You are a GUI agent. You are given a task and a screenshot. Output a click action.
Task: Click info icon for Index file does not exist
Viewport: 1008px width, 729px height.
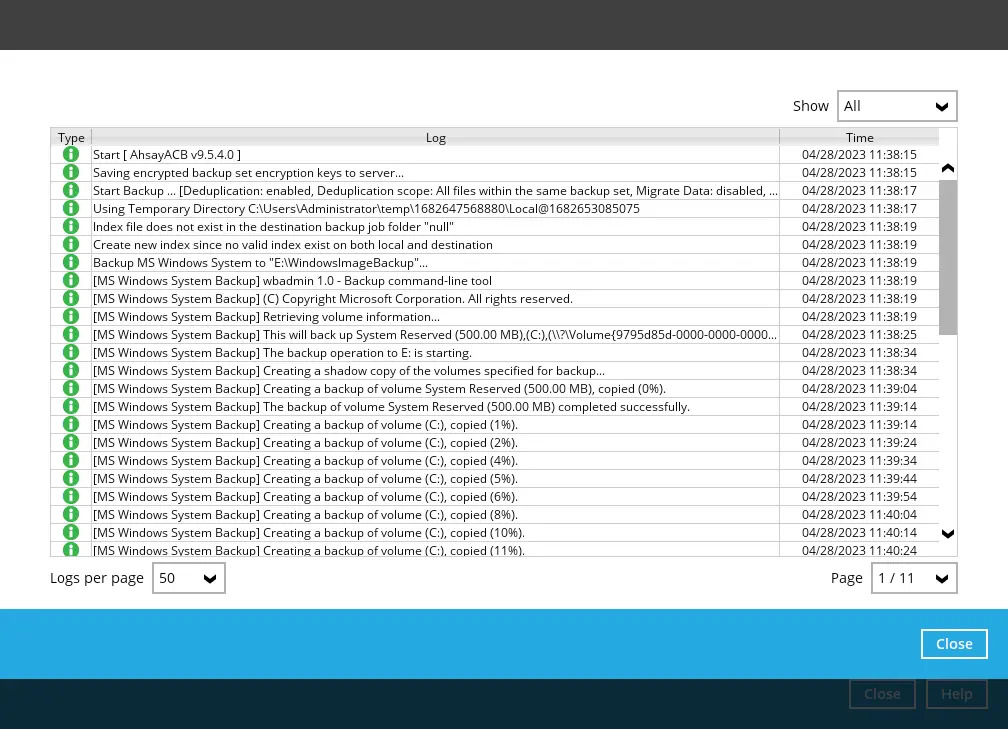tap(71, 227)
